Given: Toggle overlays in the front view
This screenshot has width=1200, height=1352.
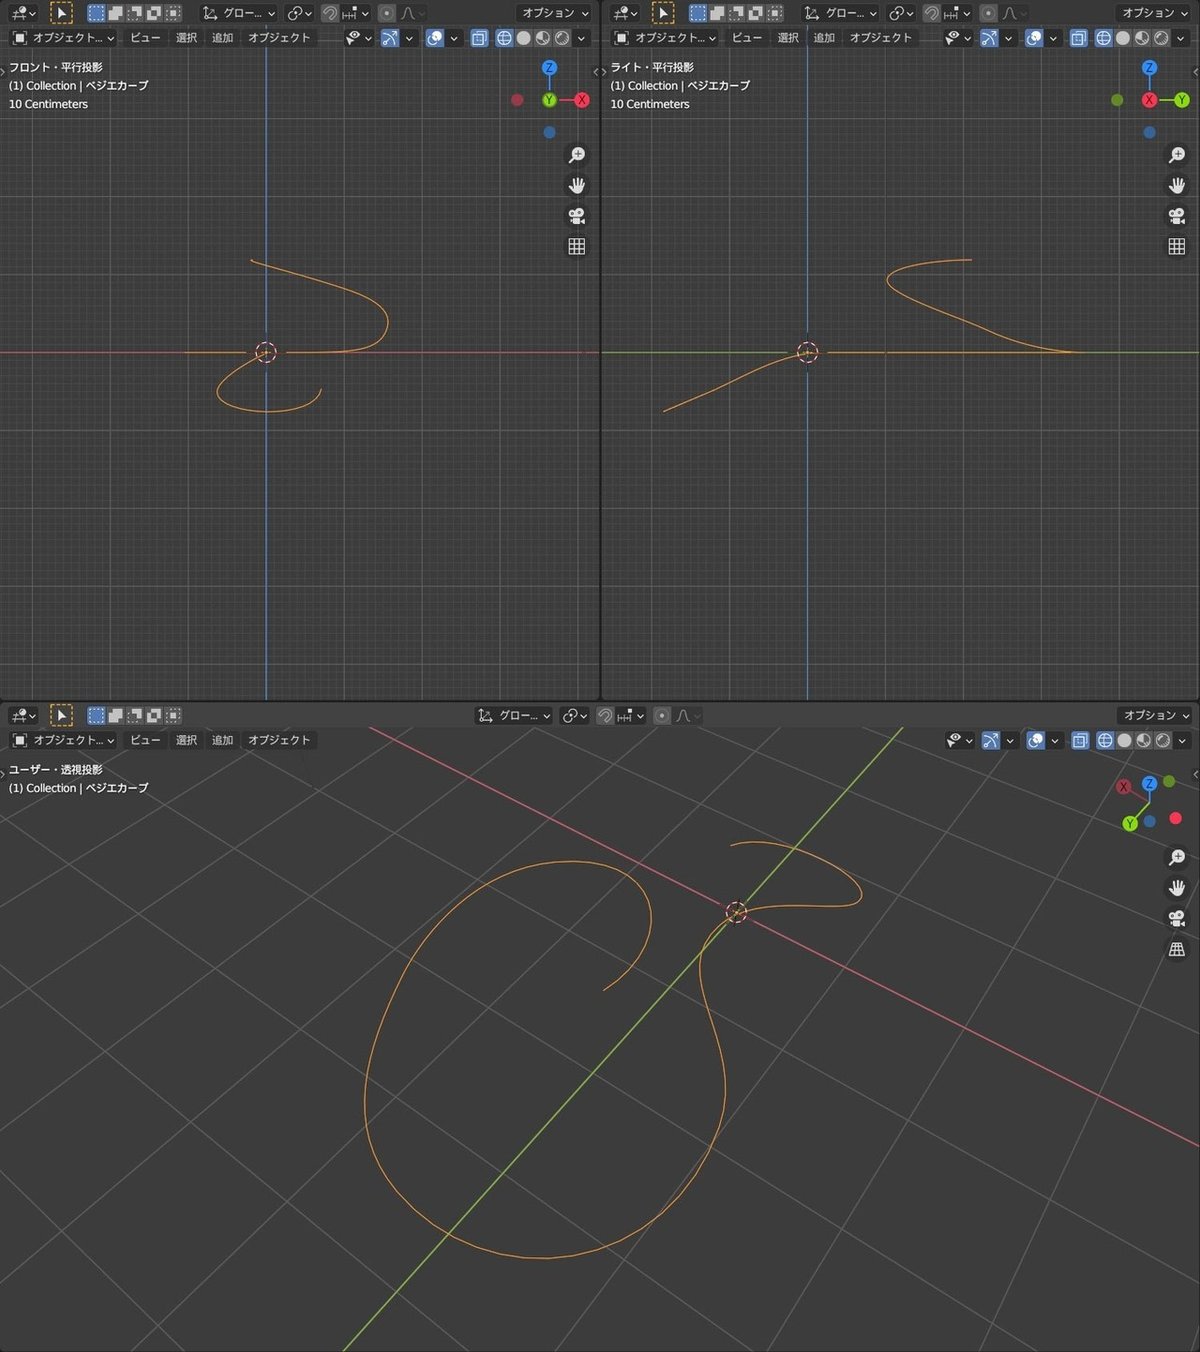Looking at the screenshot, I should tap(435, 38).
